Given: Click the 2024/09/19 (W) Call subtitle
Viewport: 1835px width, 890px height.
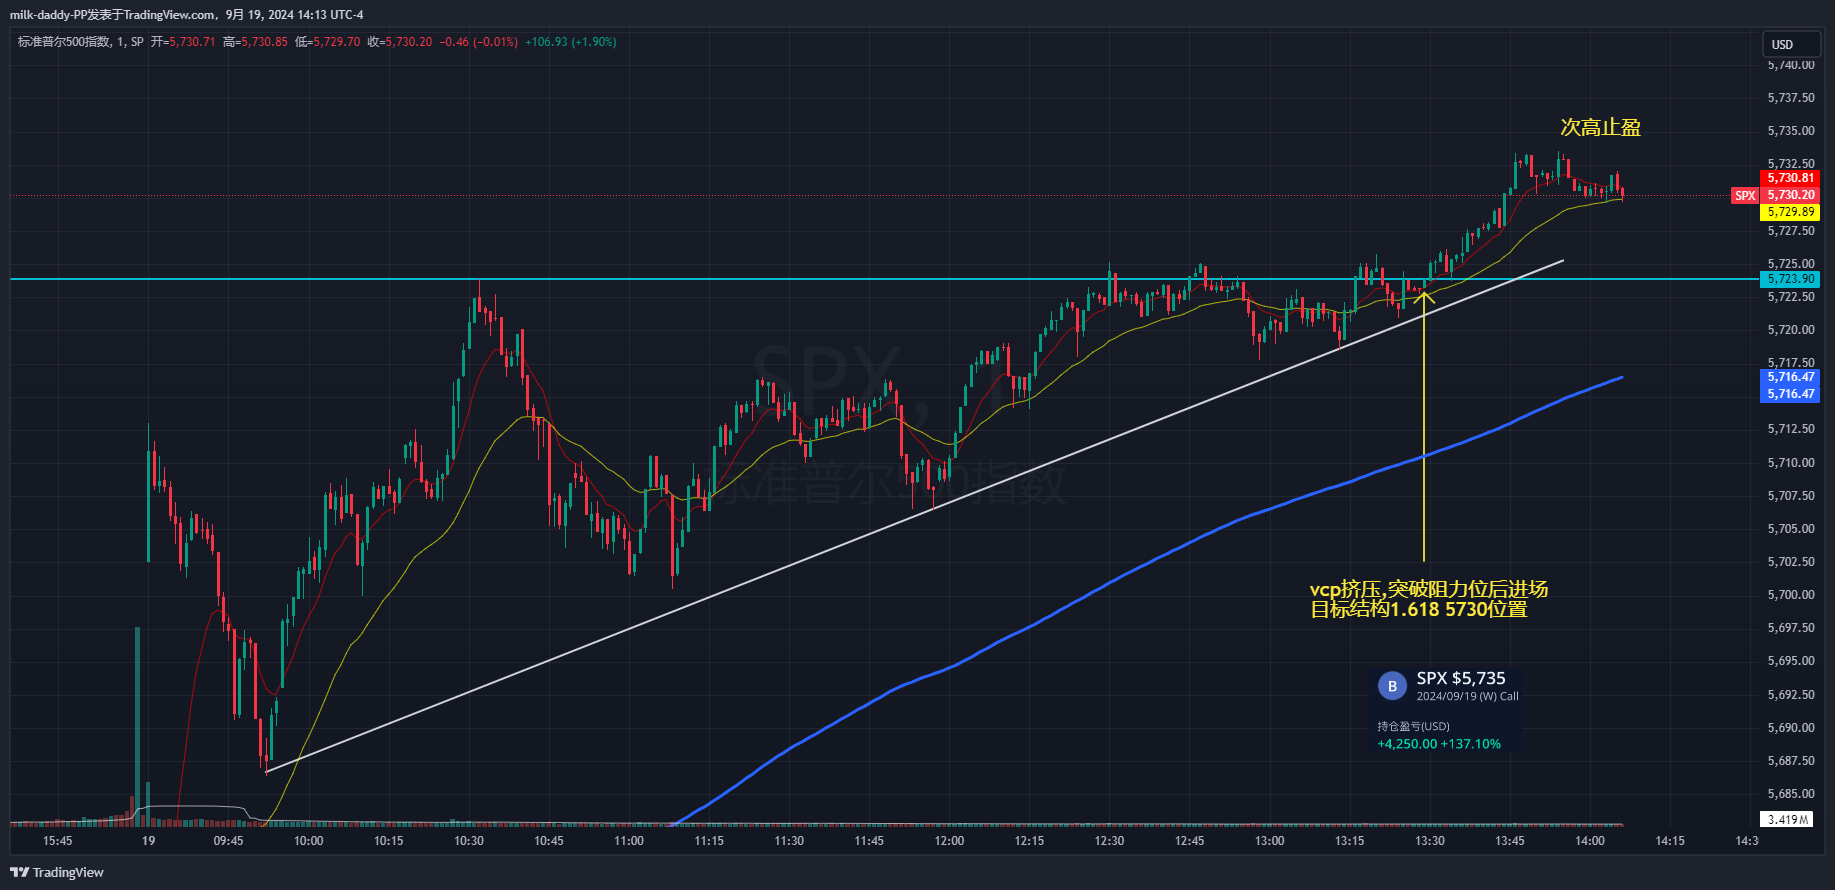Looking at the screenshot, I should [1467, 696].
